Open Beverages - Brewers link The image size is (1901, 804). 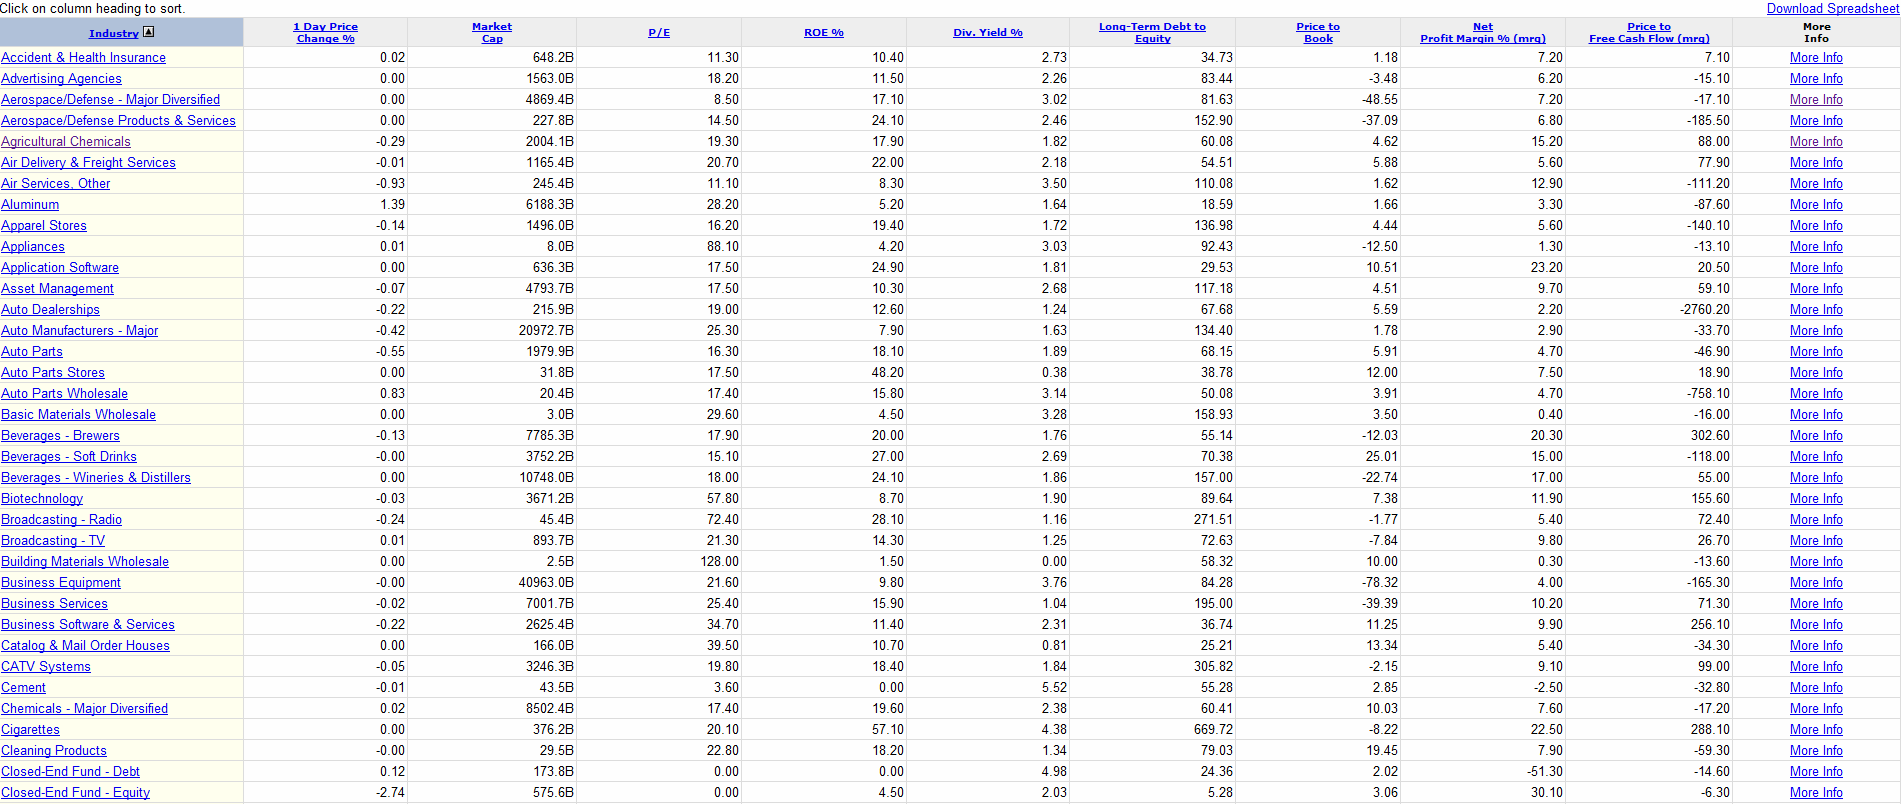[x=61, y=436]
